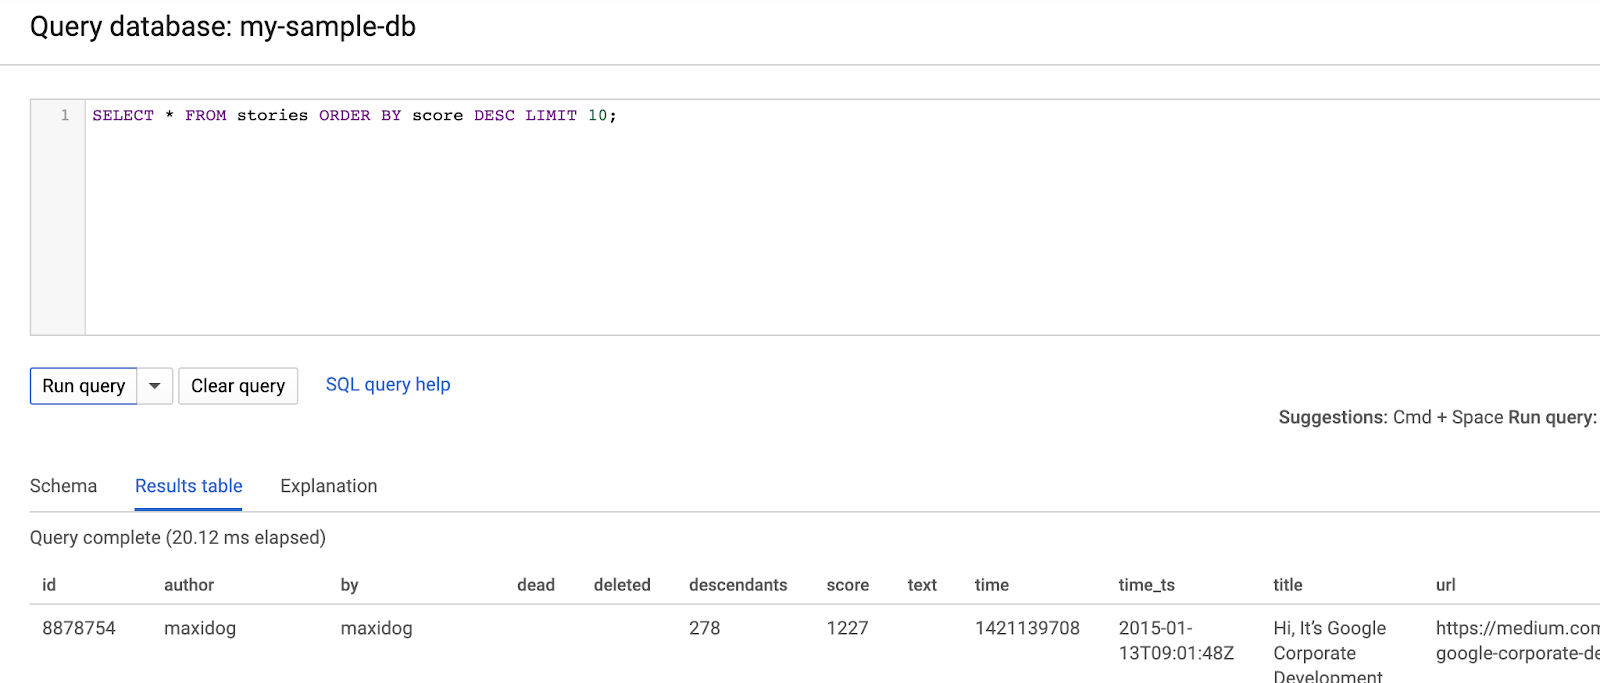Click the story id cell 8878754
This screenshot has width=1600, height=683.
79,628
